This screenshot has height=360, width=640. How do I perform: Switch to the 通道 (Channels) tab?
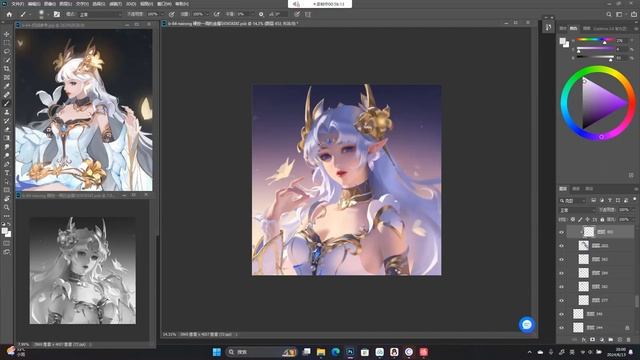[576, 189]
